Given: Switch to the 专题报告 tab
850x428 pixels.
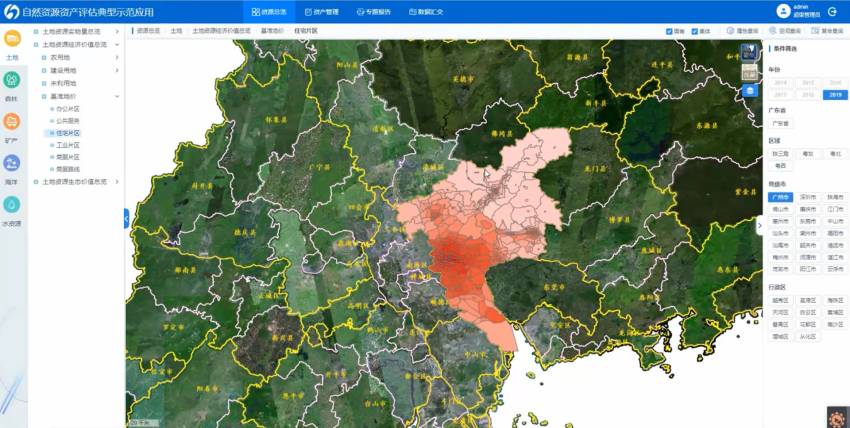Looking at the screenshot, I should [373, 12].
